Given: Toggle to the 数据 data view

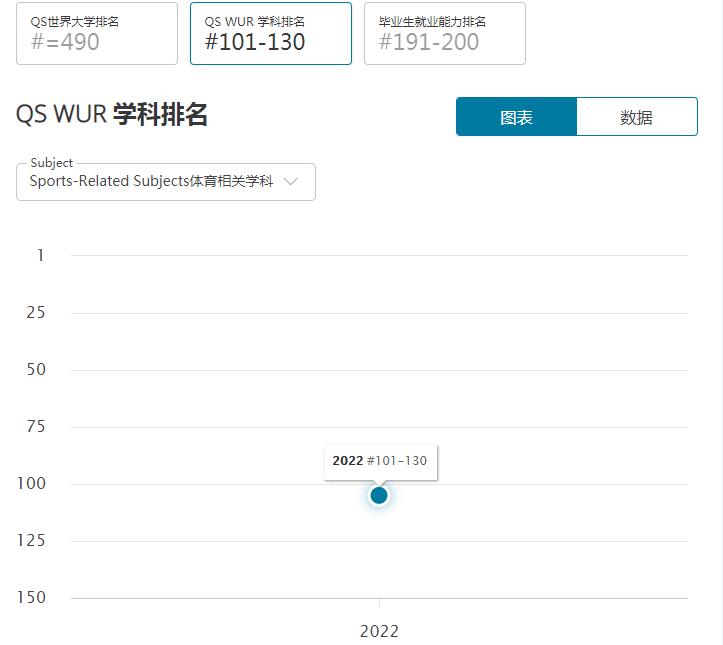Looking at the screenshot, I should coord(636,117).
